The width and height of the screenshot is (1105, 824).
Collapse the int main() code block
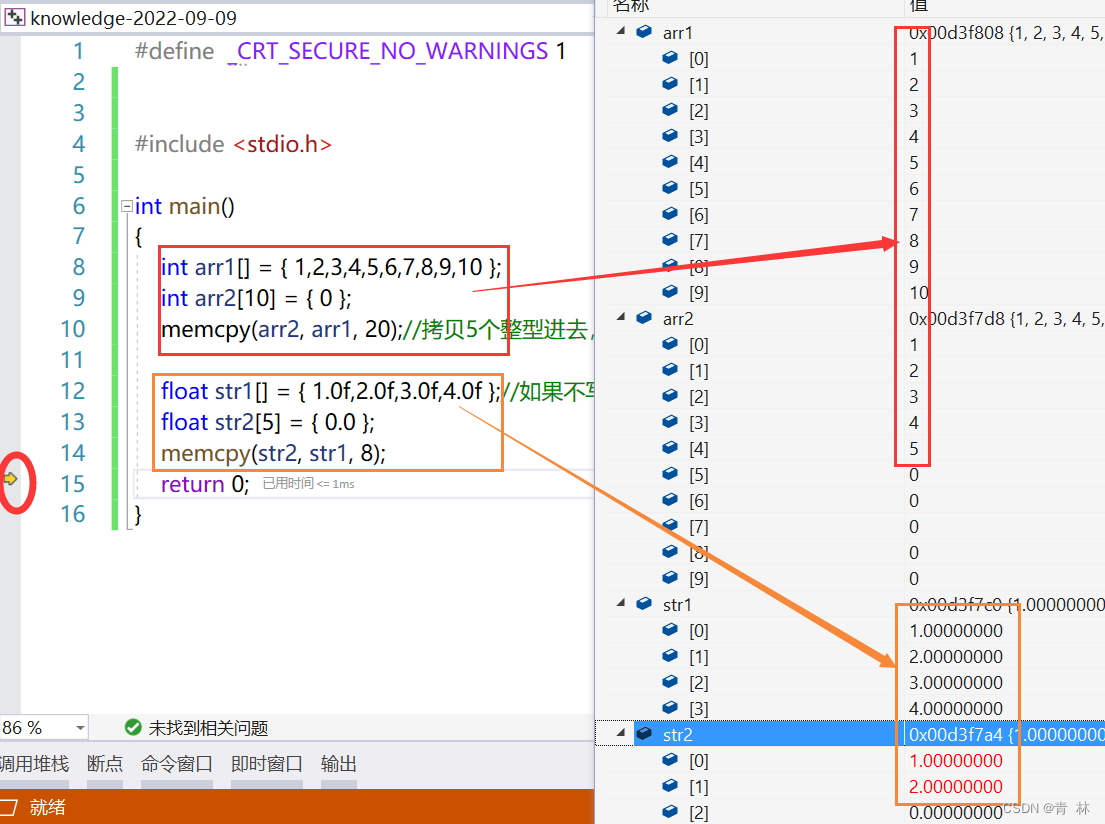[x=127, y=207]
